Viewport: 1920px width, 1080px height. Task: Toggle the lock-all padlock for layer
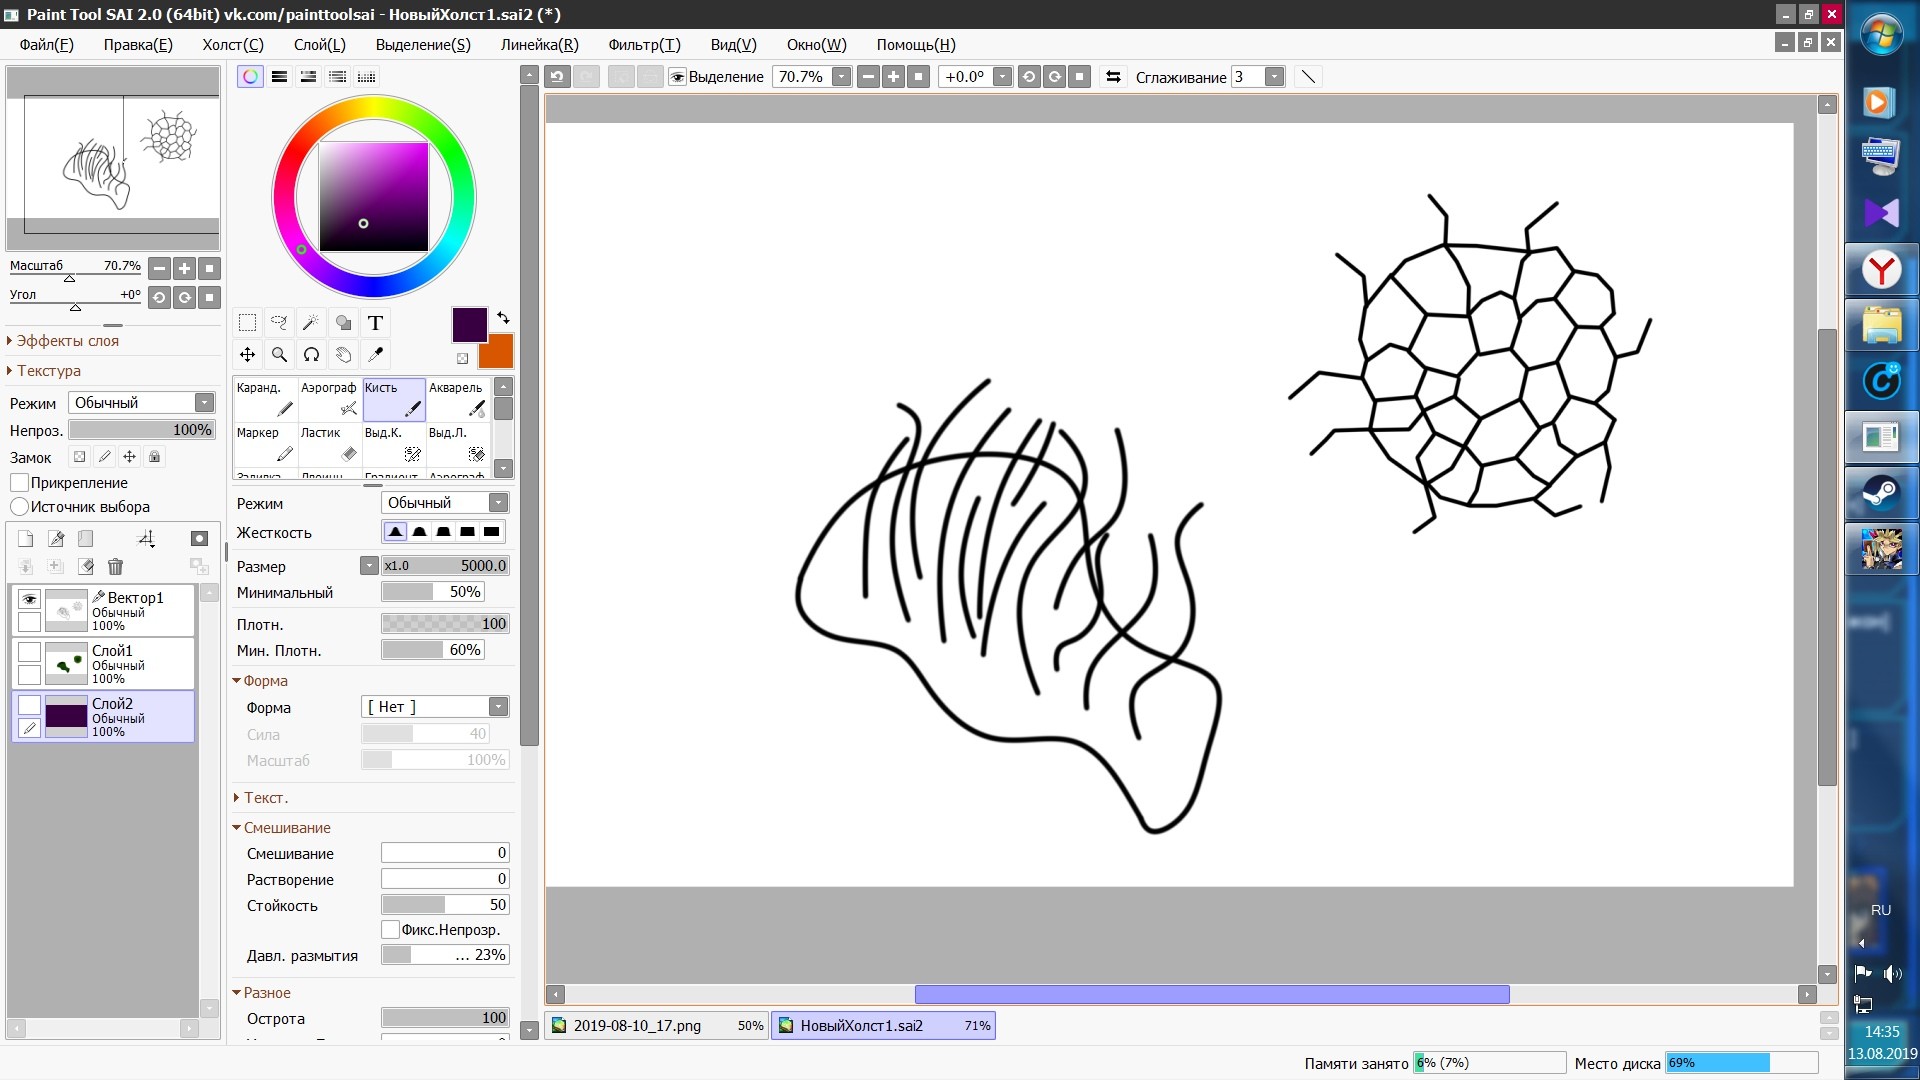click(154, 457)
